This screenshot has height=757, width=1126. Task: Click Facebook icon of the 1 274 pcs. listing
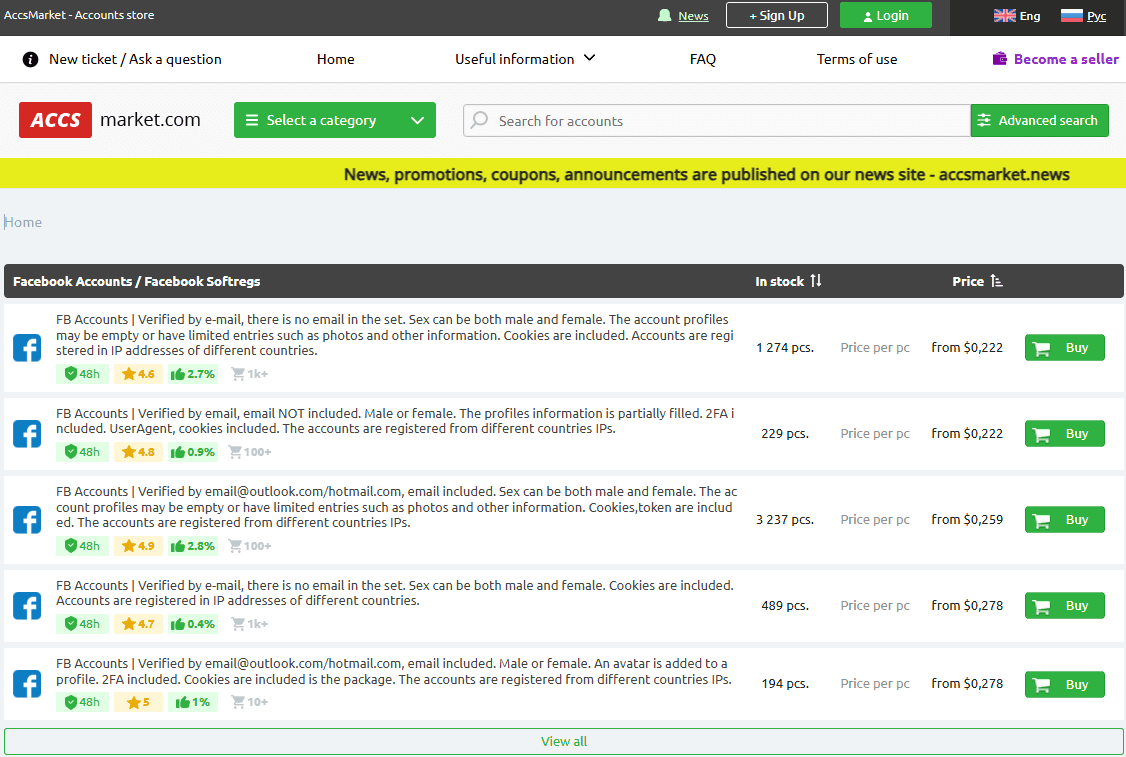point(27,348)
